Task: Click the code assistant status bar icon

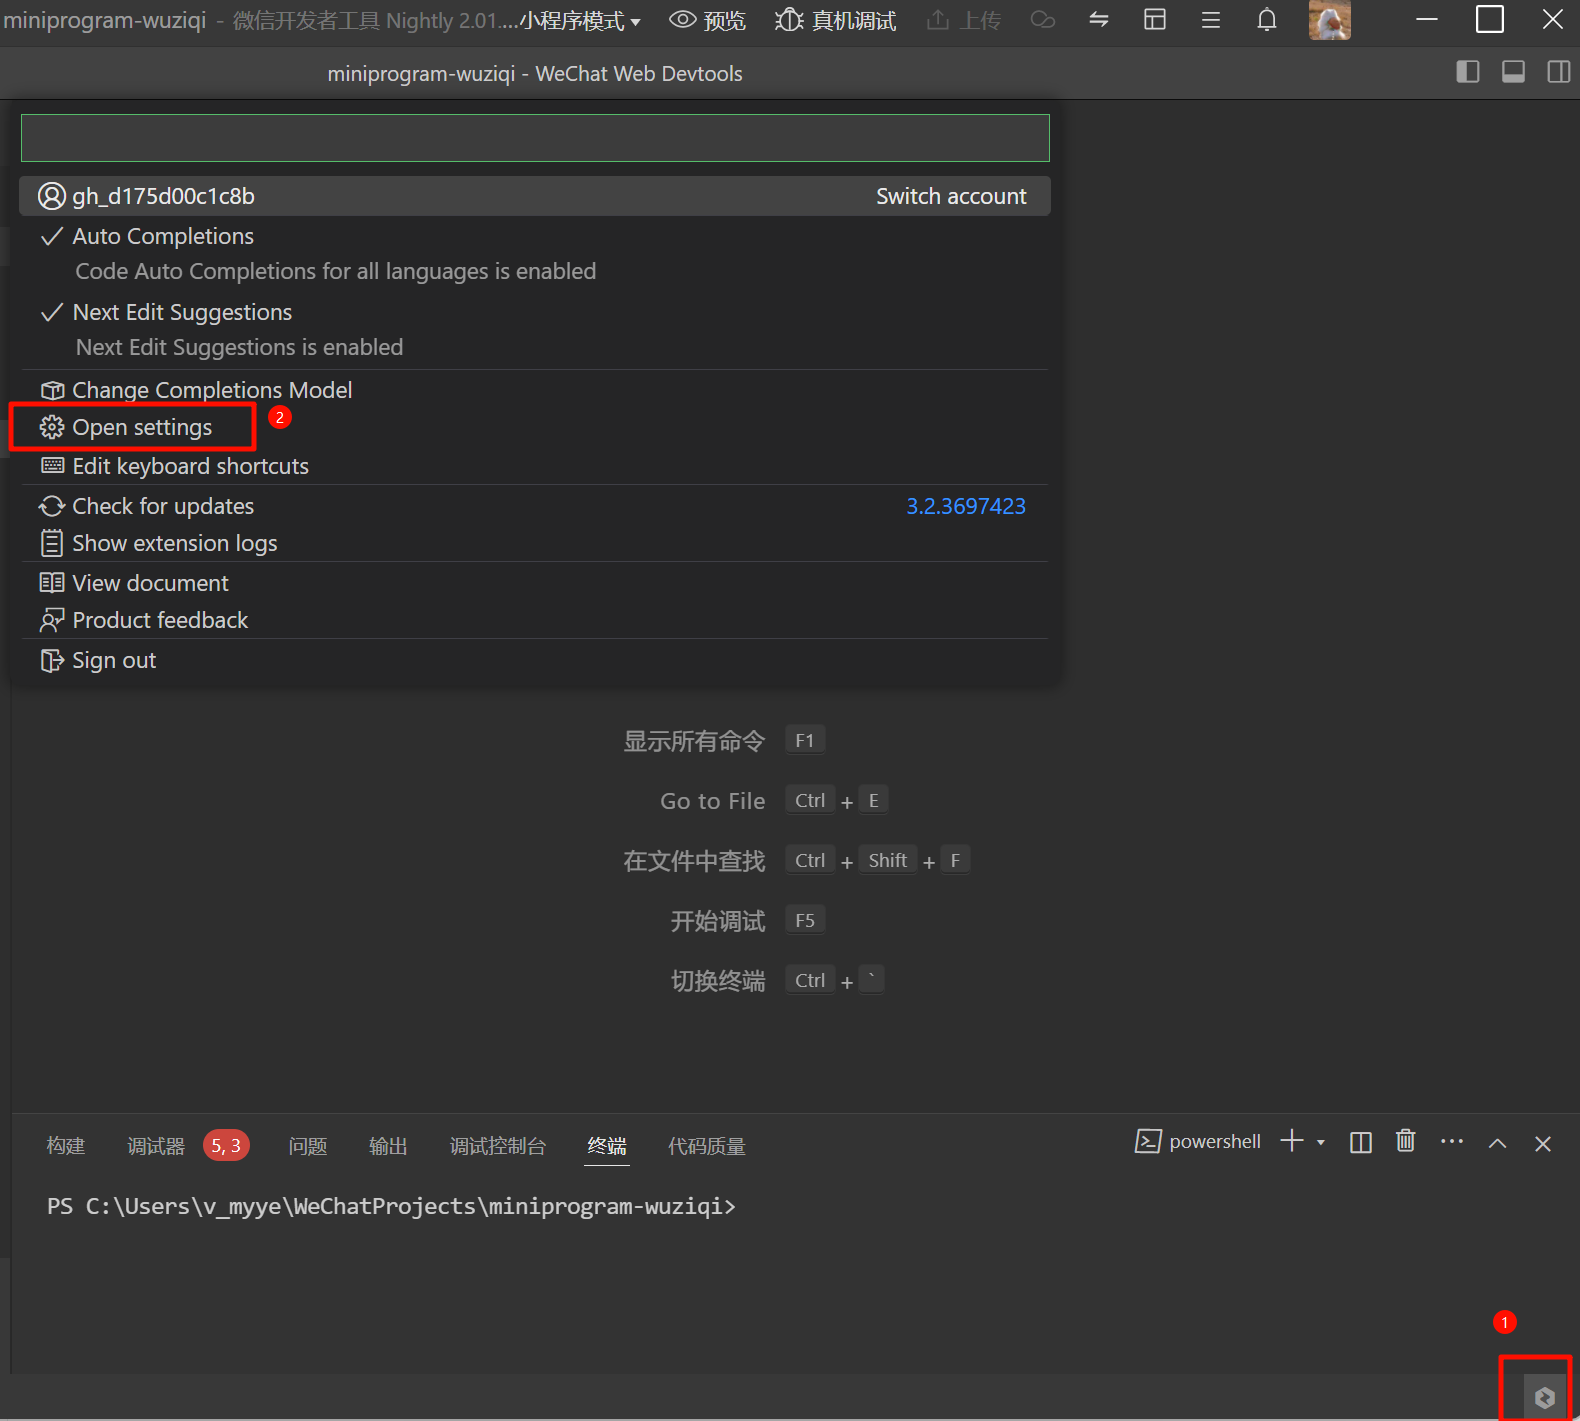Action: 1544,1397
